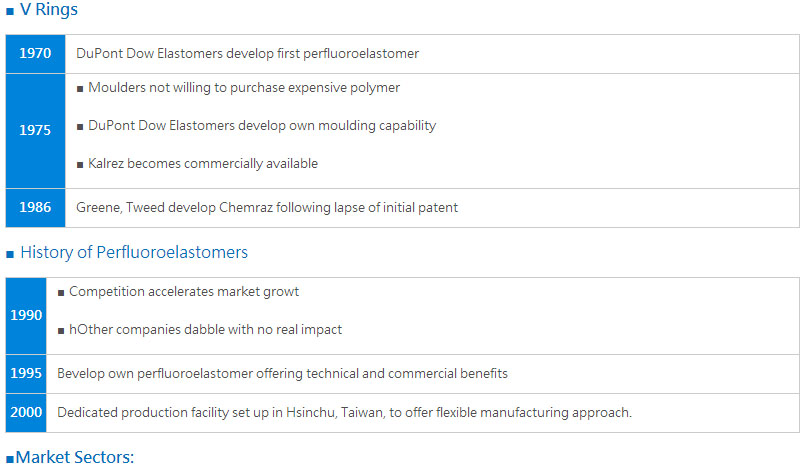Click the 1995 year cell
The height and width of the screenshot is (472, 806).
point(26,374)
